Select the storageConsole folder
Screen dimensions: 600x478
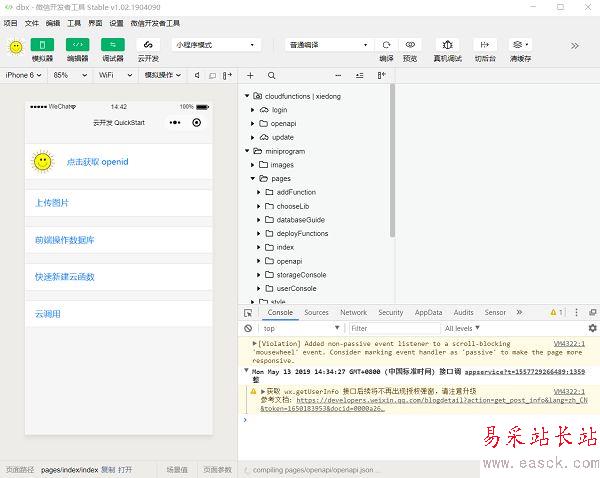[301, 275]
